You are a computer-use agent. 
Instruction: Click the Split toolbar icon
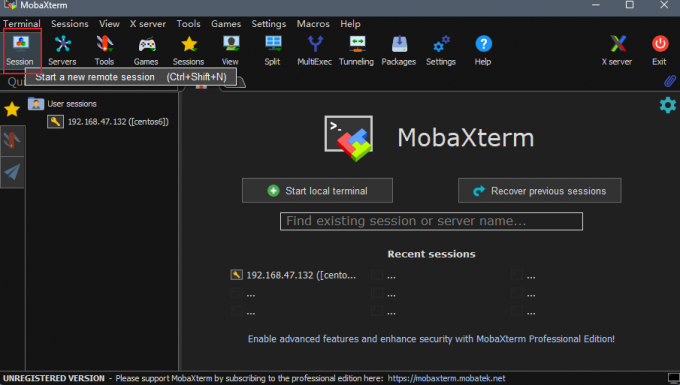pyautogui.click(x=272, y=50)
